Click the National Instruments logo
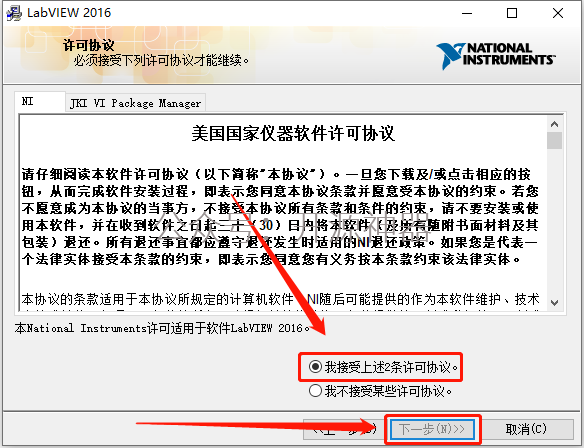 click(496, 56)
